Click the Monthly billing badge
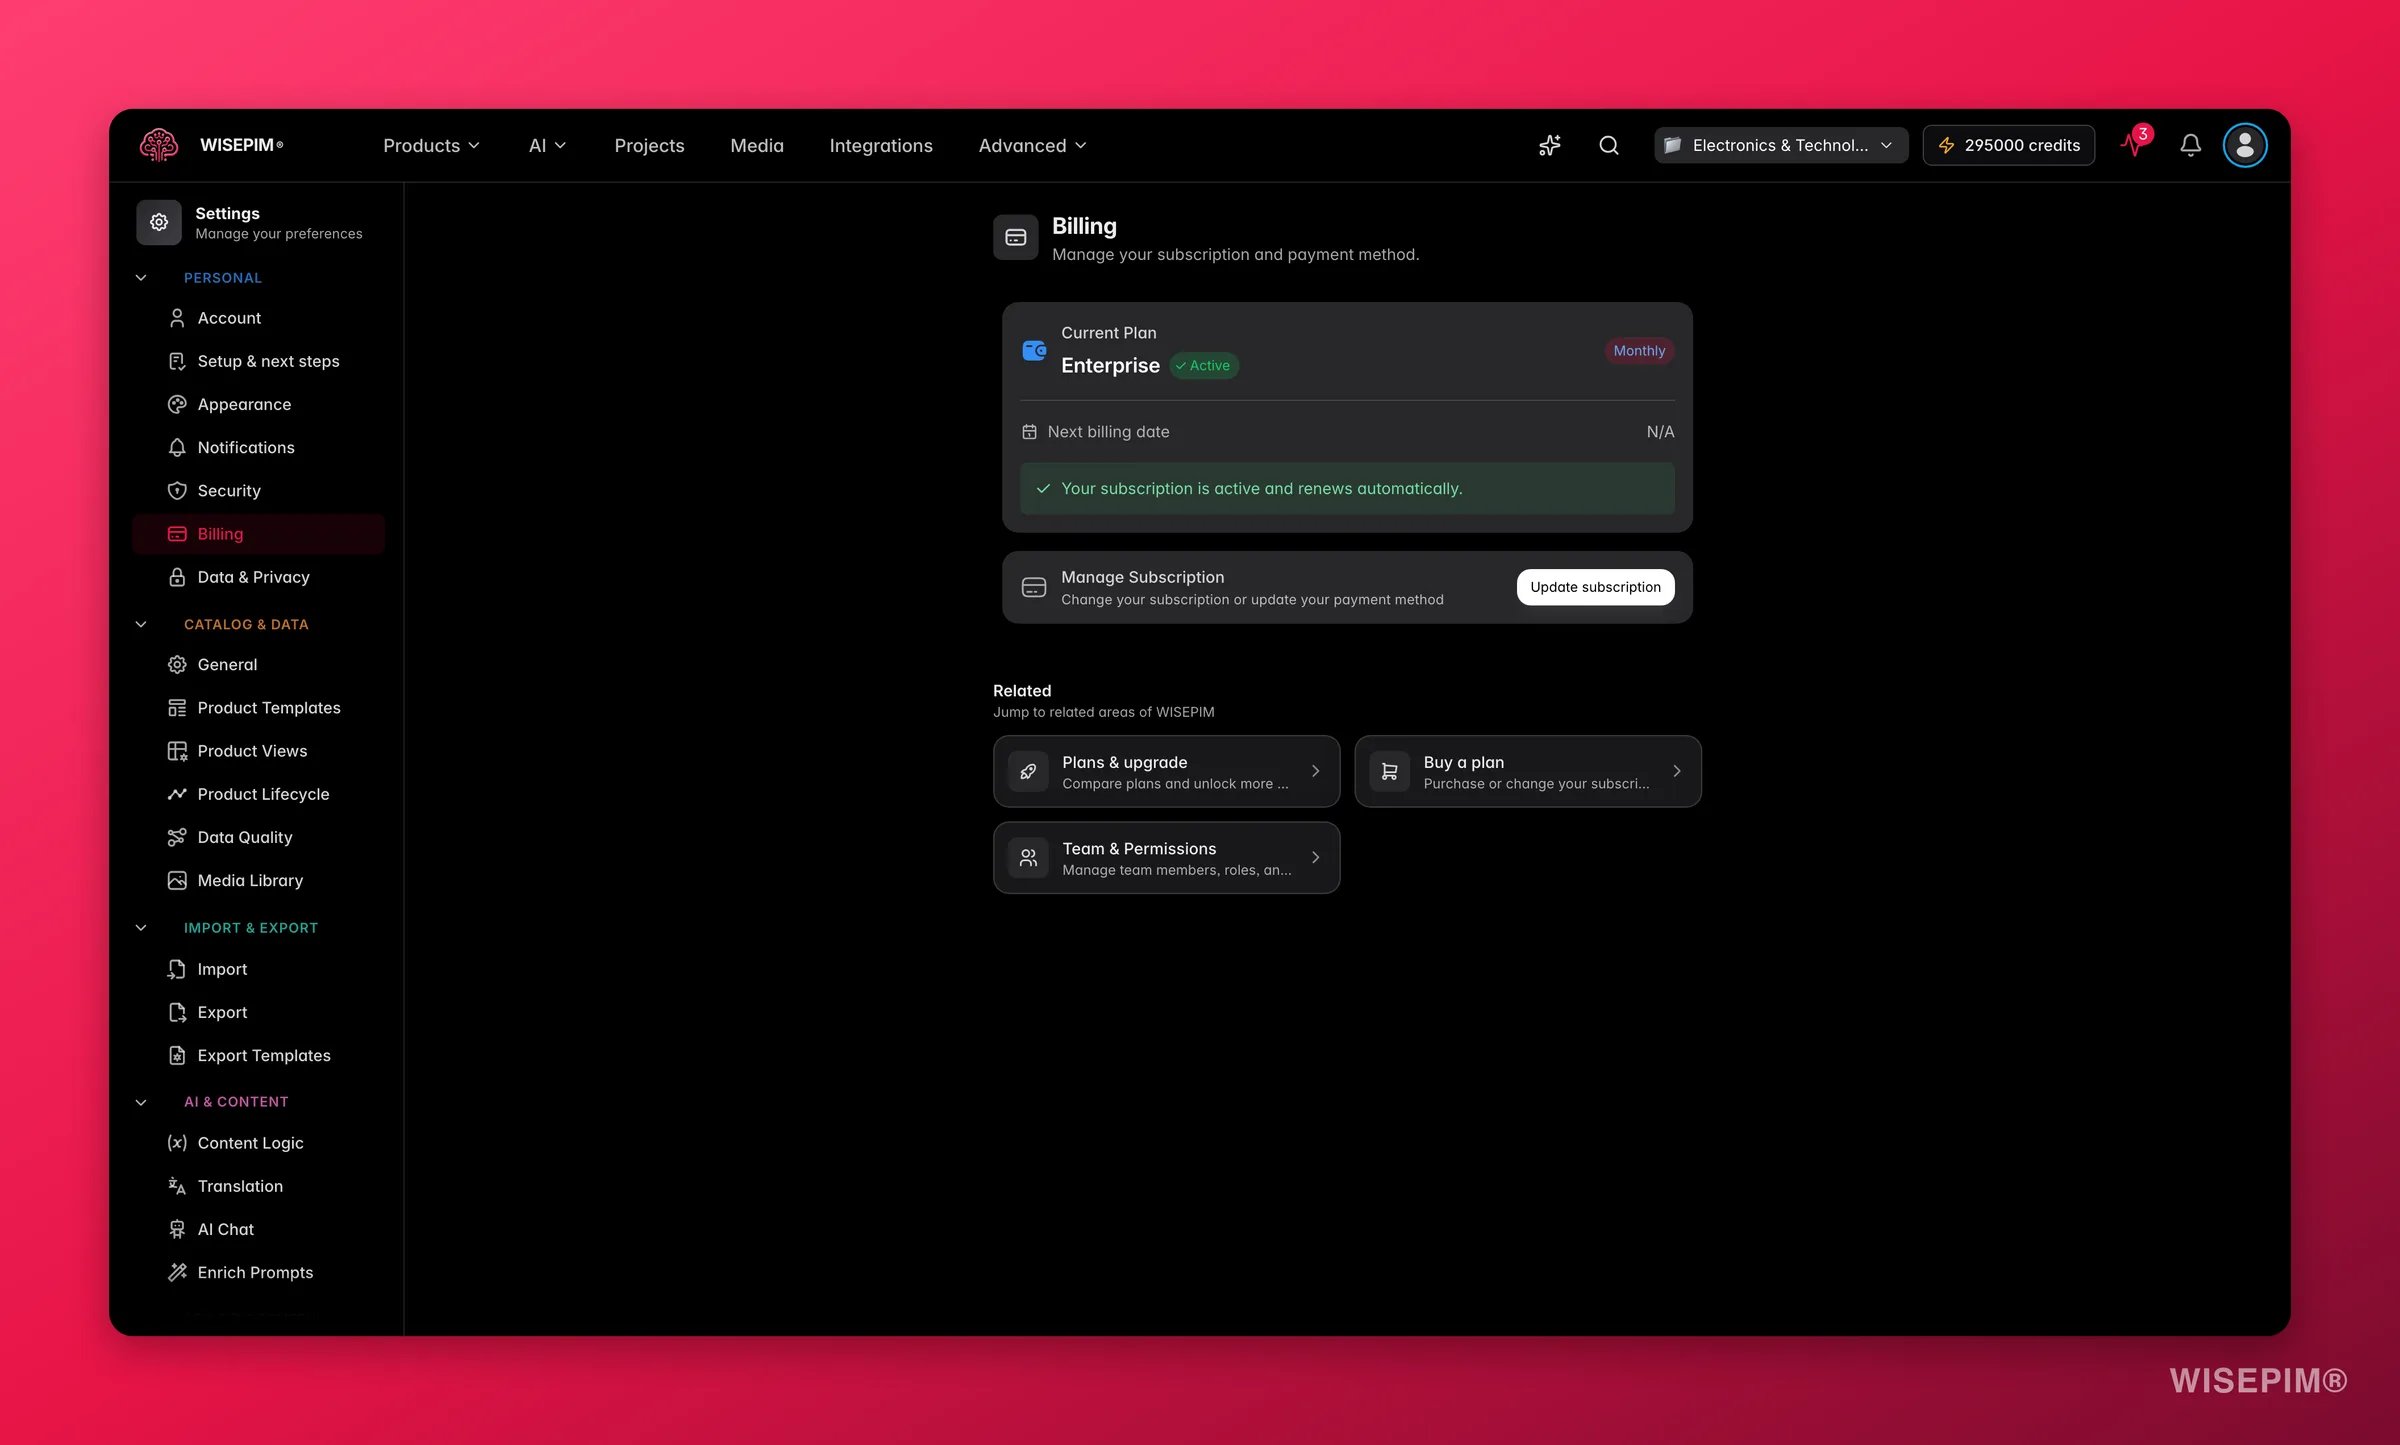Image resolution: width=2400 pixels, height=1445 pixels. pyautogui.click(x=1639, y=351)
